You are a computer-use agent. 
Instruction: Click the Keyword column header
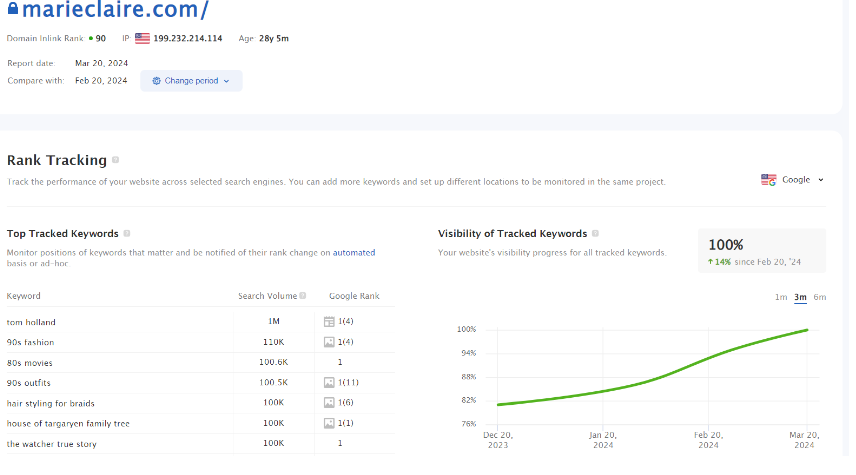coord(23,296)
